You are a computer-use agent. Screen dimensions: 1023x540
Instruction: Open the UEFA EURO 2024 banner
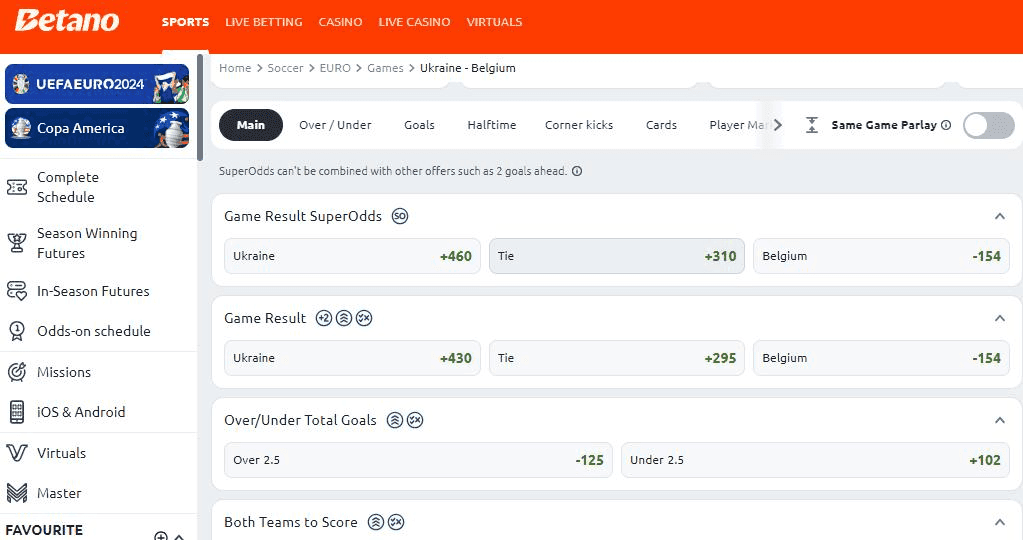[x=97, y=84]
